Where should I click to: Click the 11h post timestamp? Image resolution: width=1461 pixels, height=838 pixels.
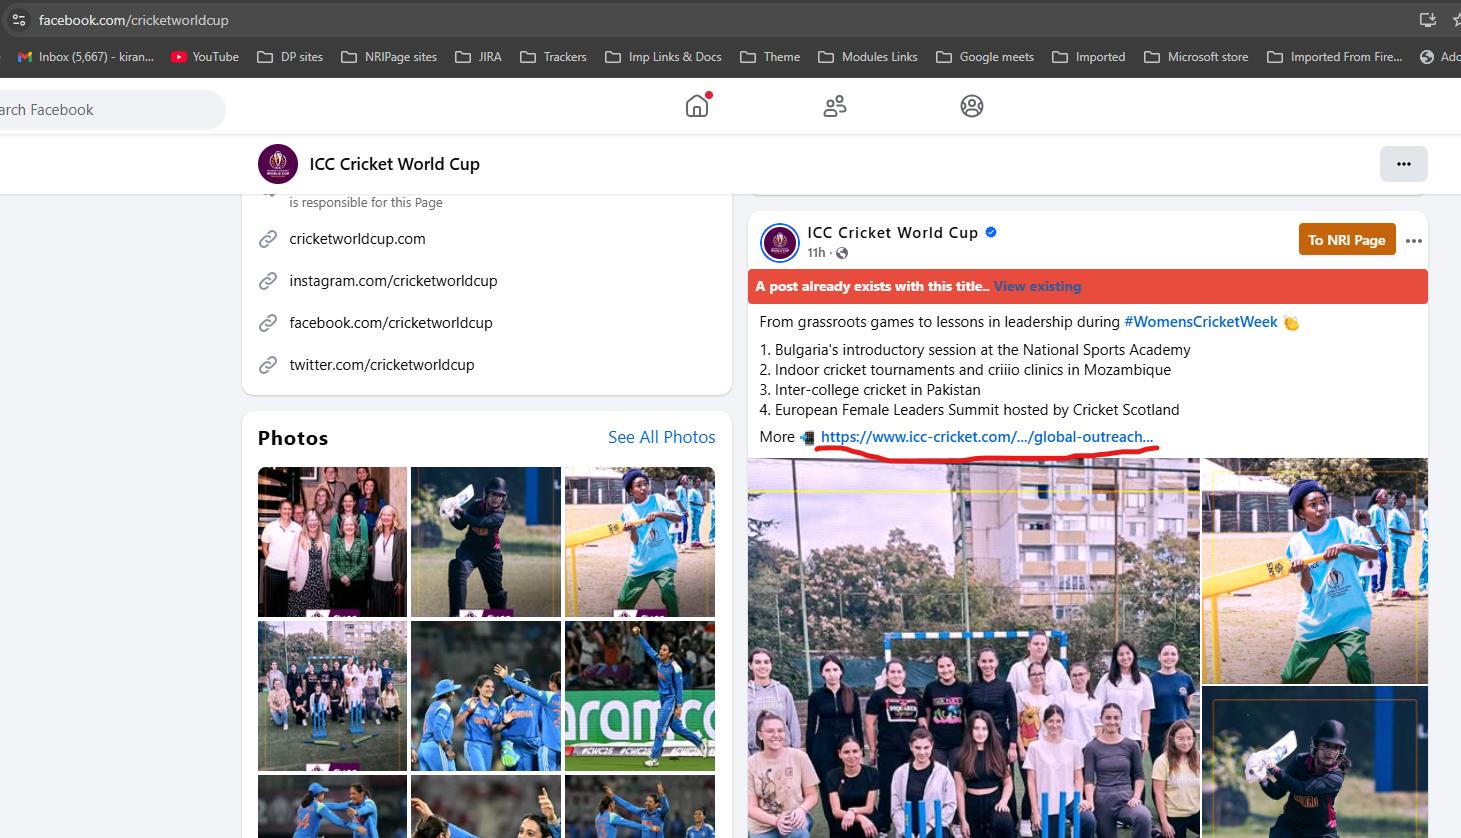click(816, 253)
